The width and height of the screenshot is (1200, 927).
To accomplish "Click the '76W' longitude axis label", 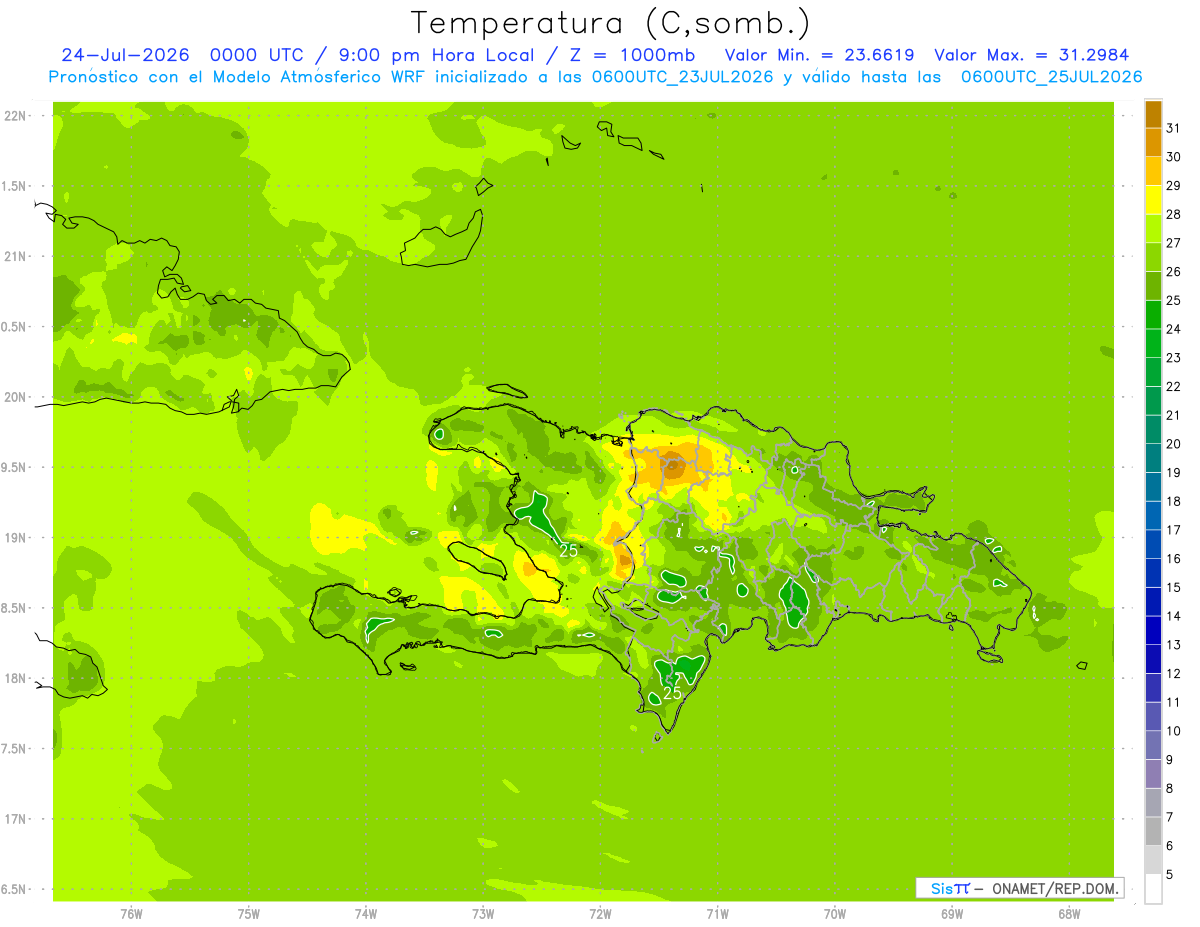I will pos(131,914).
